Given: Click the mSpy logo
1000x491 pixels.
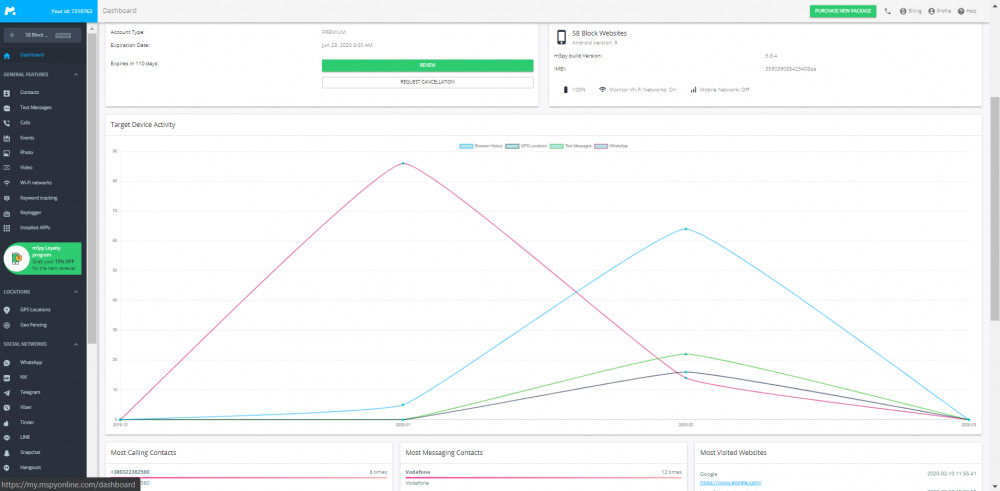Looking at the screenshot, I should pos(10,11).
